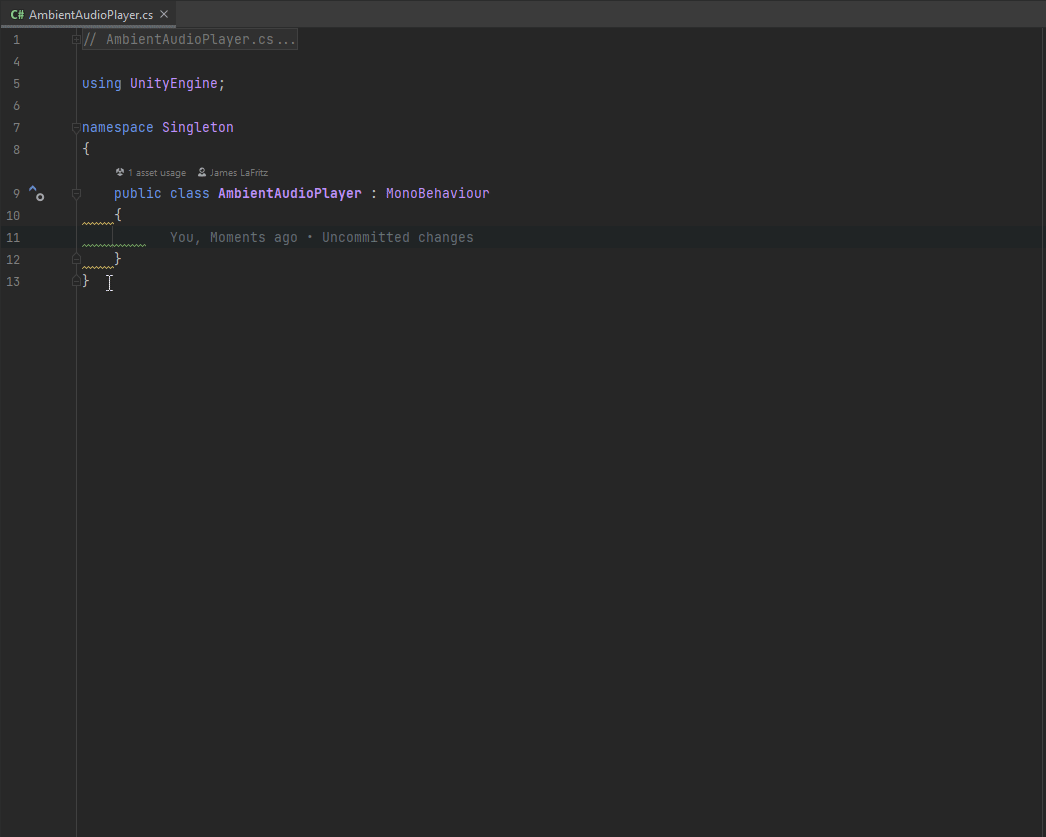Screen dimensions: 1046x837
Task: Click line number 5 in gutter
Action: click(x=17, y=84)
